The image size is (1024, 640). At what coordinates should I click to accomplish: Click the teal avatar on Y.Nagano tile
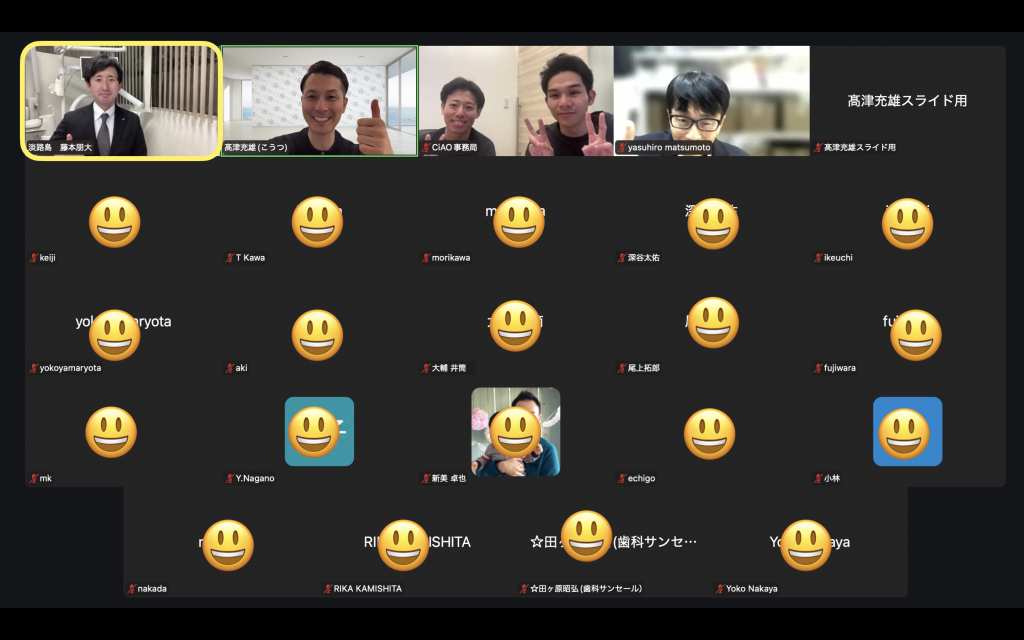[319, 431]
